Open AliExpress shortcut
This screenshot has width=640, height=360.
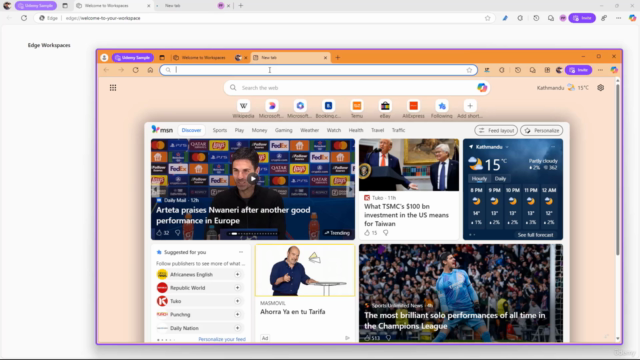pos(413,109)
